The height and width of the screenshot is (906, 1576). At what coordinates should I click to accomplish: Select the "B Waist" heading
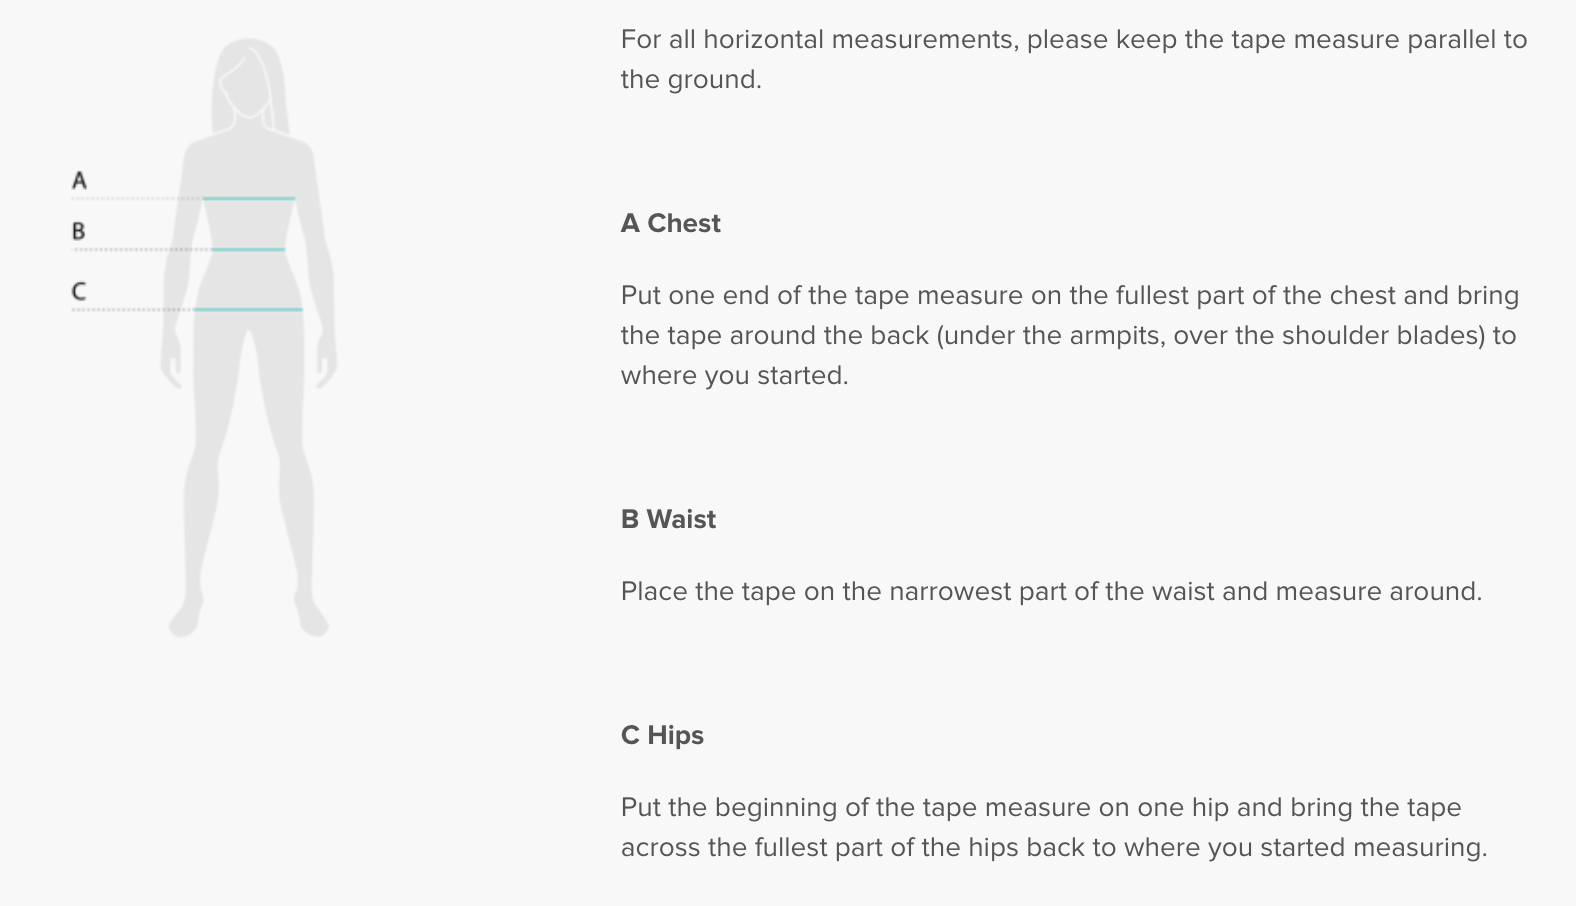[x=668, y=520]
